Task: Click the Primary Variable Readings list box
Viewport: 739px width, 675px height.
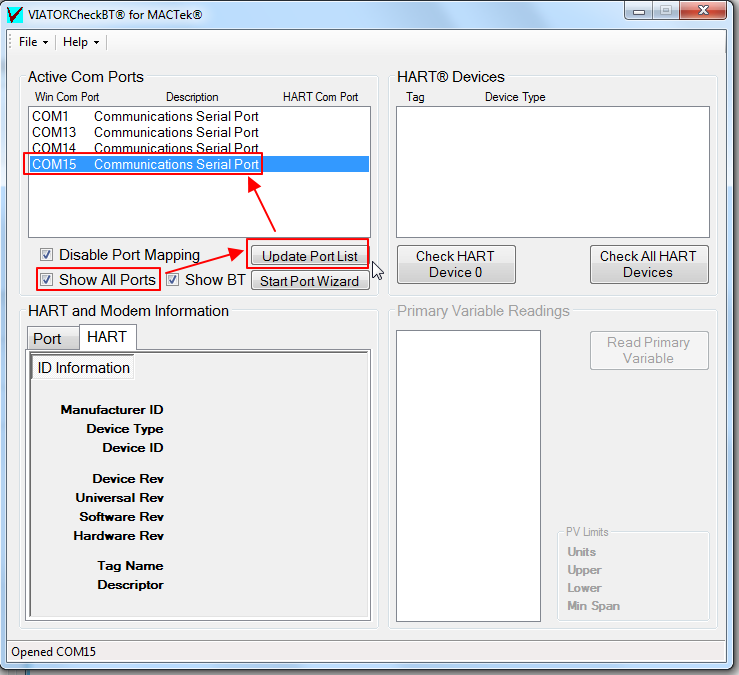Action: [x=468, y=476]
